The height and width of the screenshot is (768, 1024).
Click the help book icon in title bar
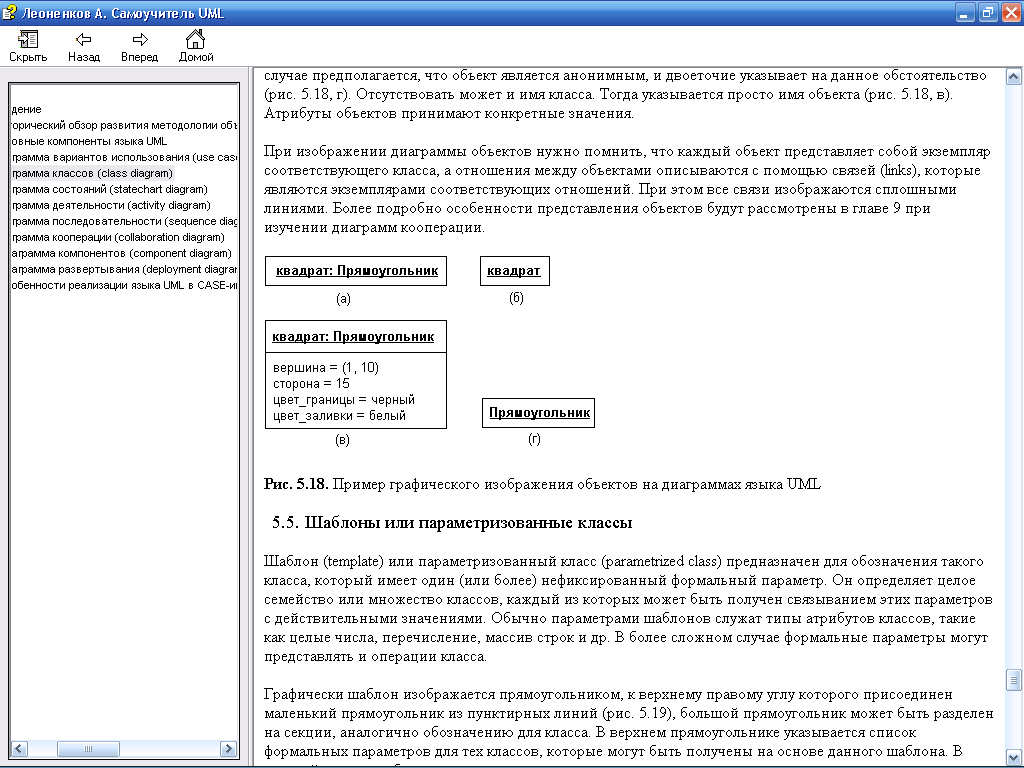pyautogui.click(x=9, y=12)
